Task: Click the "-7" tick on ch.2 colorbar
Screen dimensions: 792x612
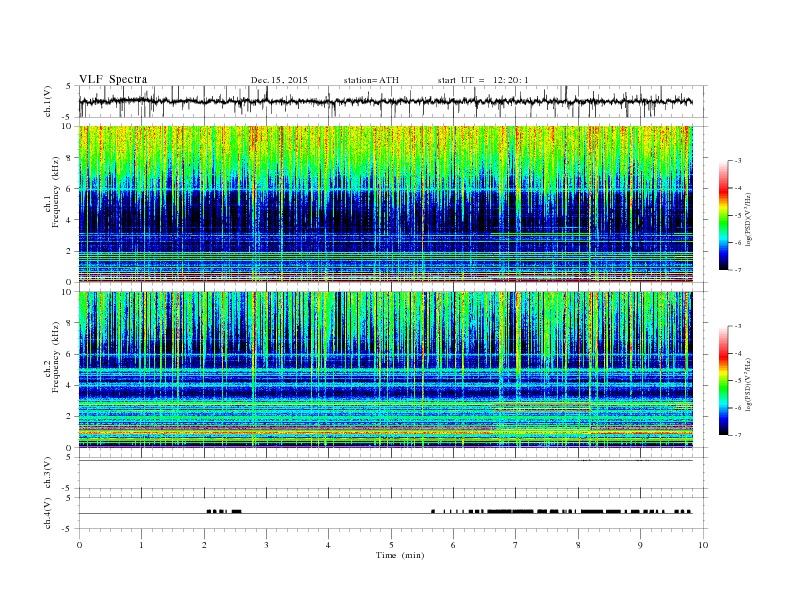Action: coord(738,435)
